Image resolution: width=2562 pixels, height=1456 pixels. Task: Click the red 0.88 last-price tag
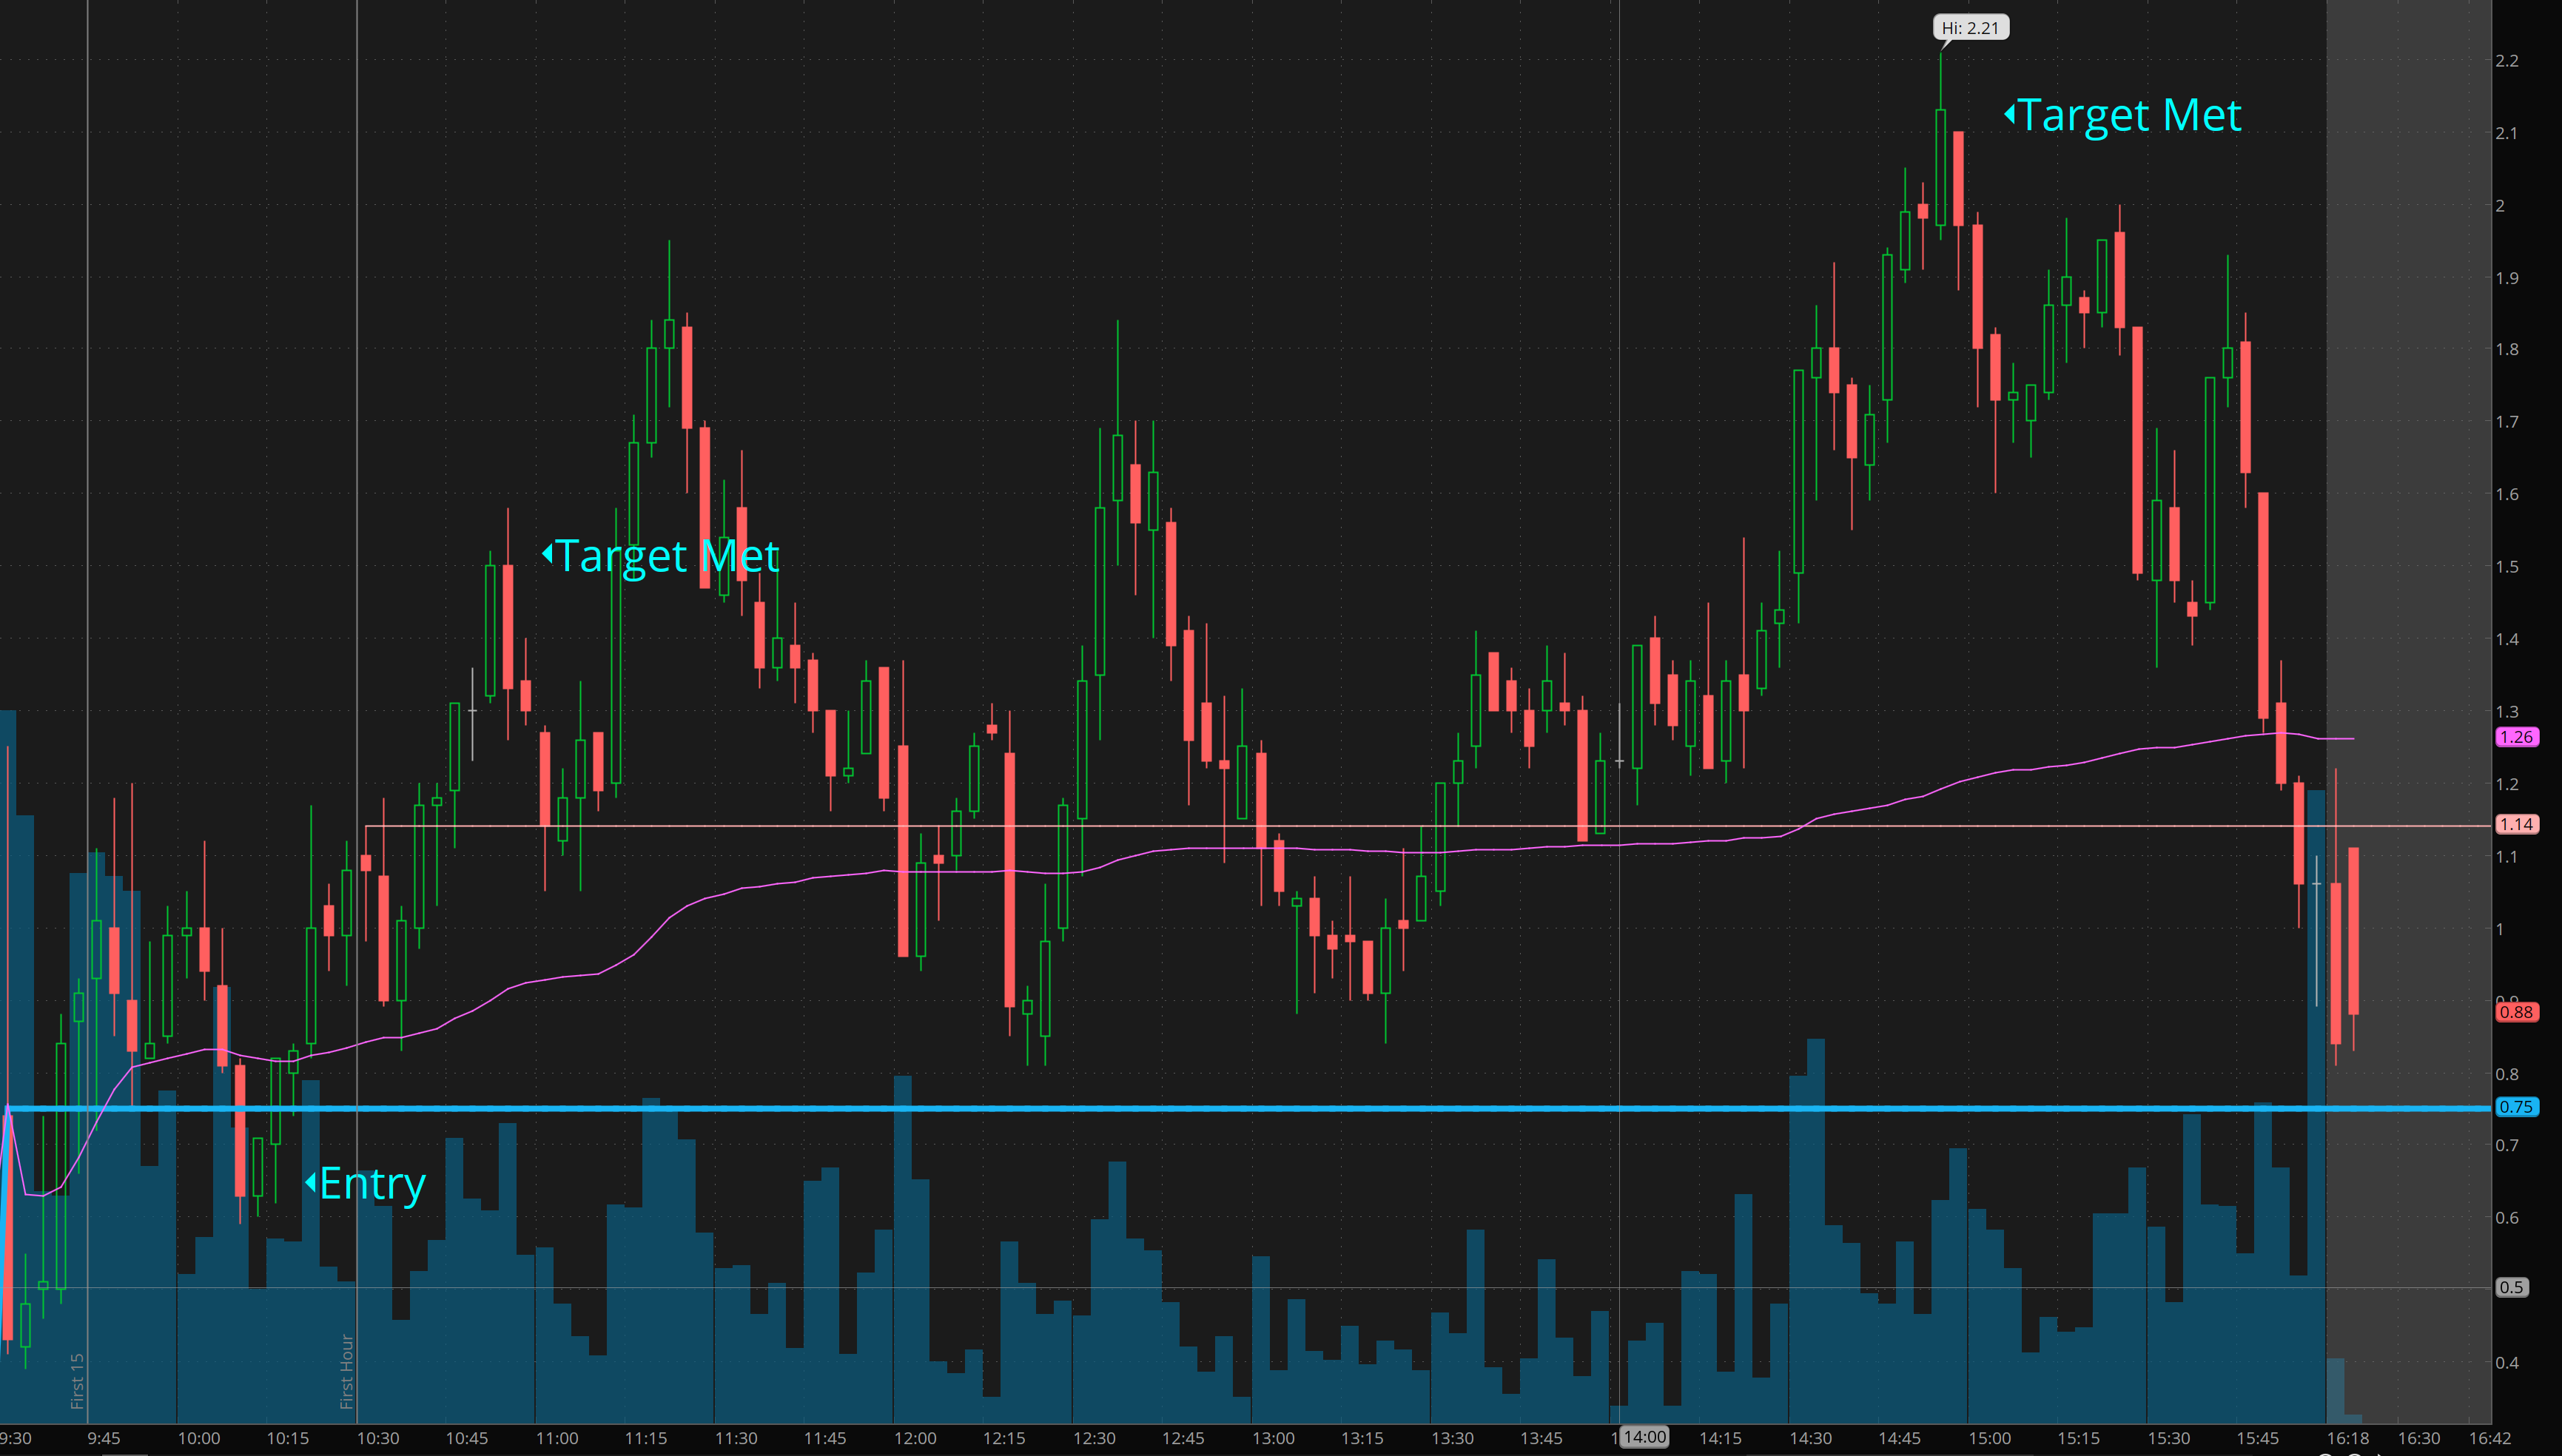[2516, 1012]
